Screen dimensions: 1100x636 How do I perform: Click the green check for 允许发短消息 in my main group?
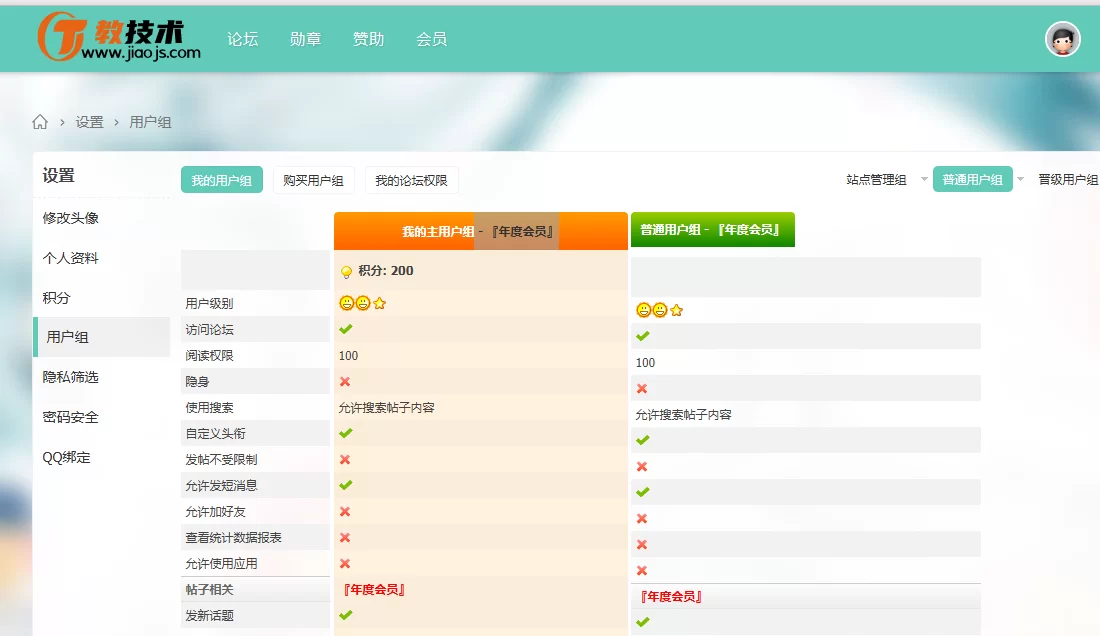pyautogui.click(x=345, y=485)
